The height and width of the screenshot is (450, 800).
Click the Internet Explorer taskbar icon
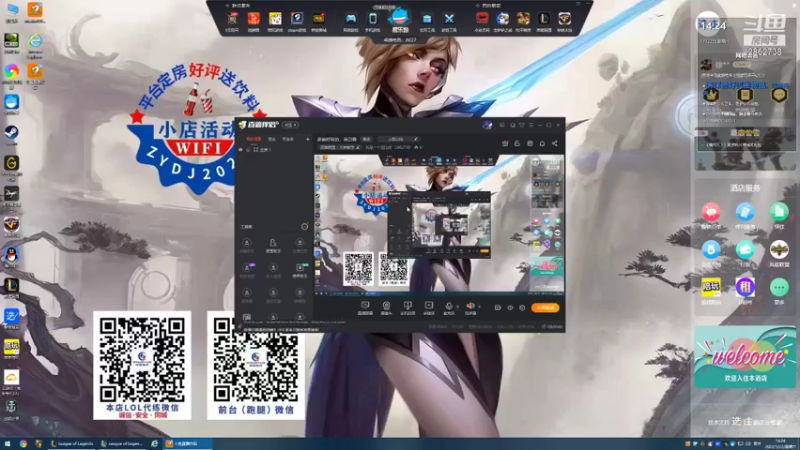pos(154,444)
